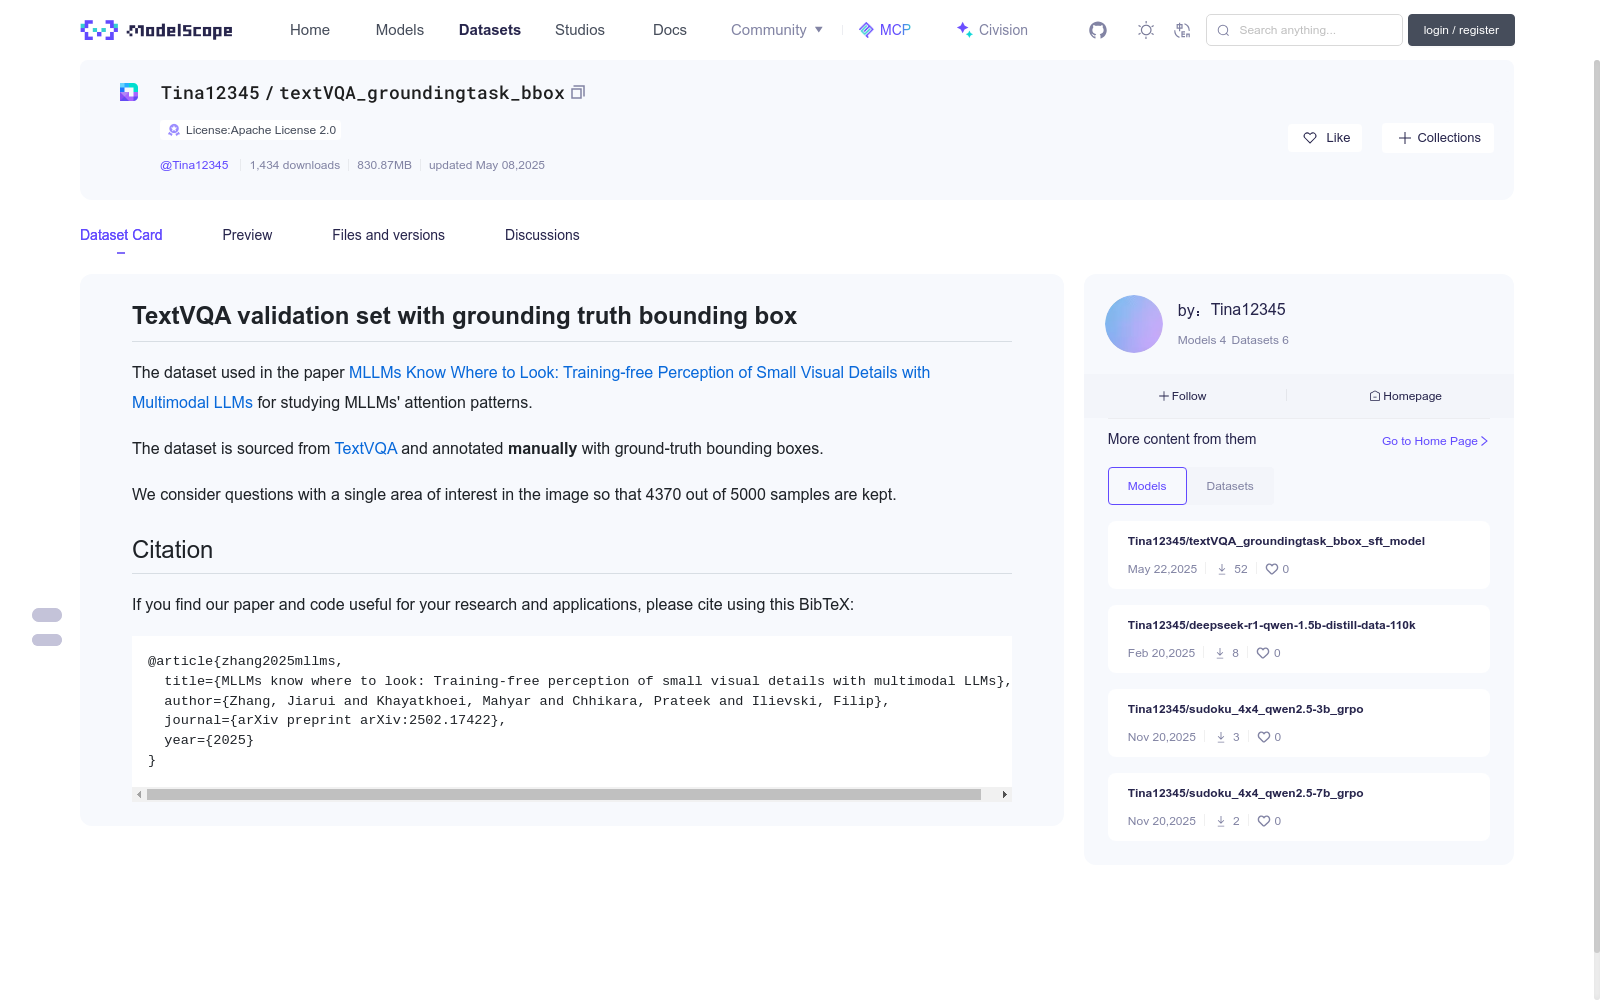This screenshot has width=1600, height=1000.
Task: Click the page vertical scrollbar
Action: click(1596, 505)
